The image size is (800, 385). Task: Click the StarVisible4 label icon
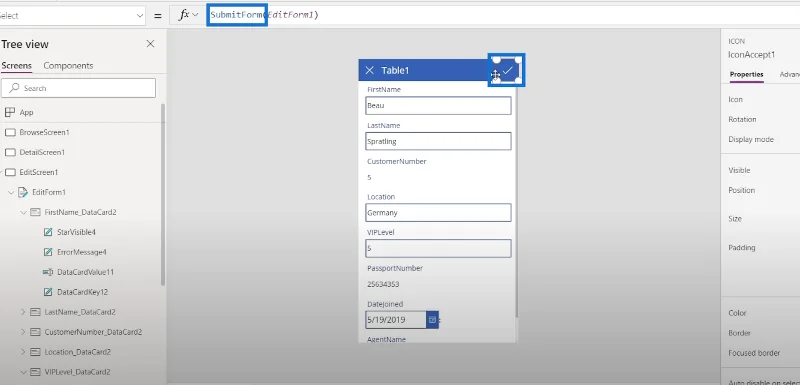[x=48, y=232]
